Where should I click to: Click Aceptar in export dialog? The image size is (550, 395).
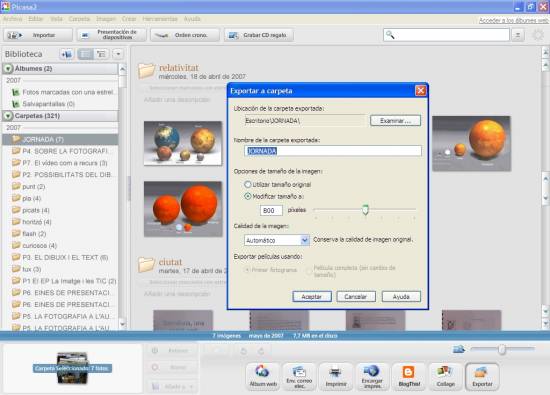click(312, 297)
